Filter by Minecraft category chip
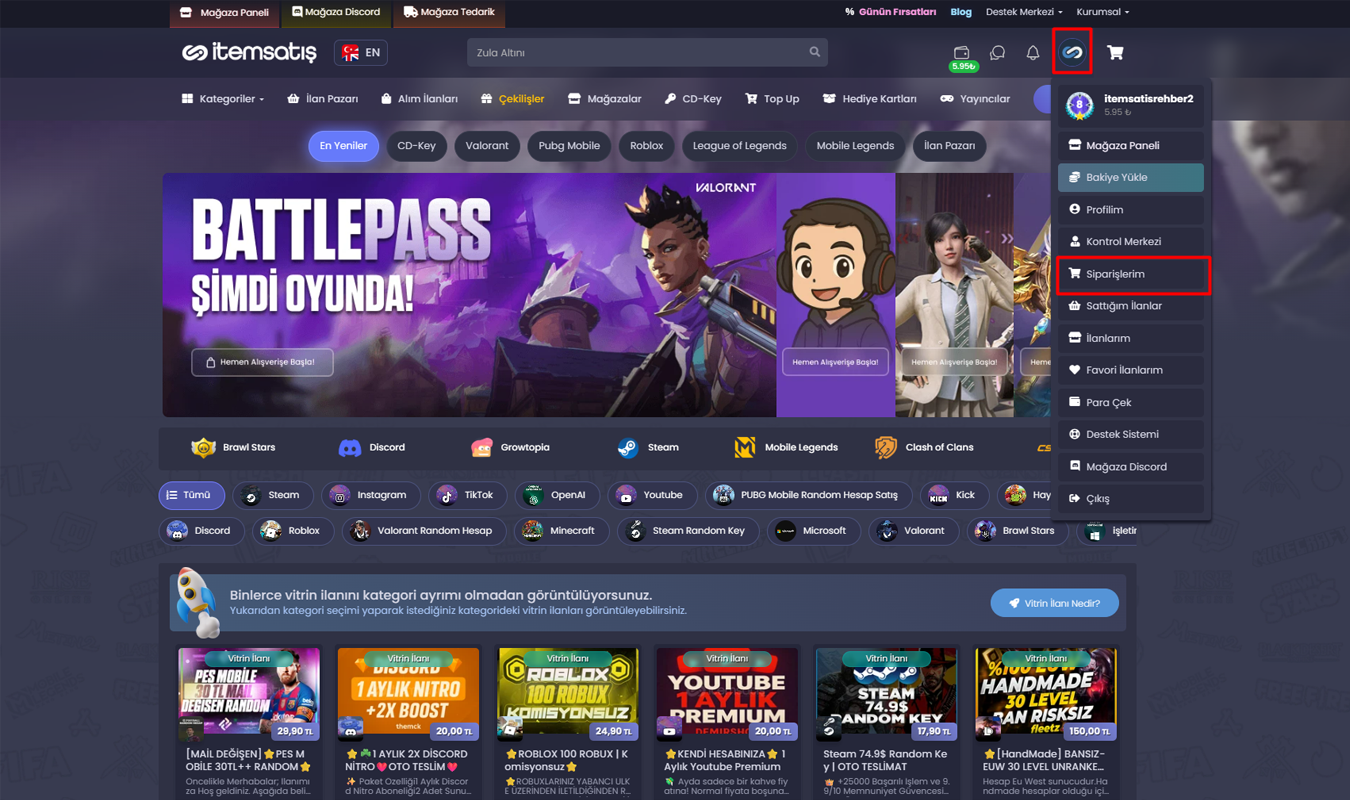Image resolution: width=1350 pixels, height=800 pixels. [x=561, y=531]
